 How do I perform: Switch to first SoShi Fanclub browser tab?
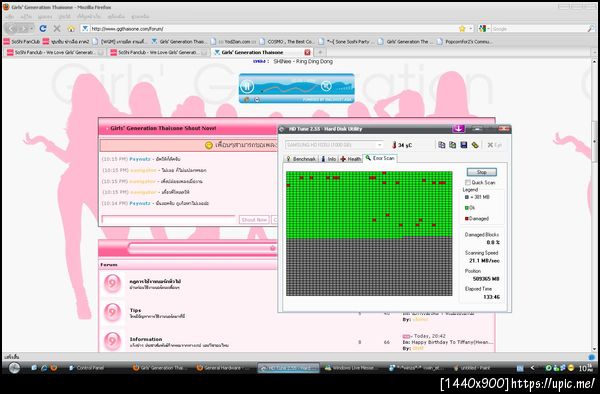[x=54, y=52]
